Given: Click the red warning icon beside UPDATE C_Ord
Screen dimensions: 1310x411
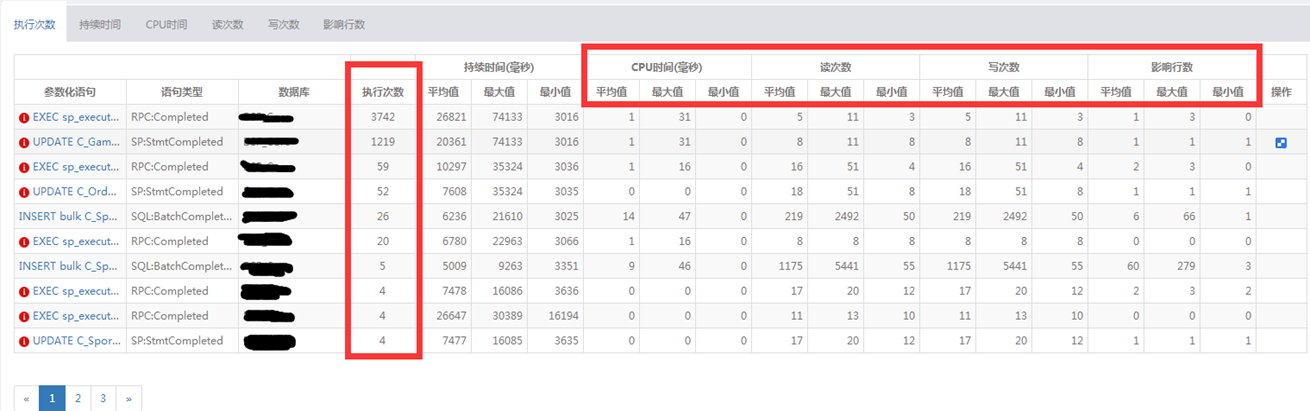Looking at the screenshot, I should (x=24, y=192).
